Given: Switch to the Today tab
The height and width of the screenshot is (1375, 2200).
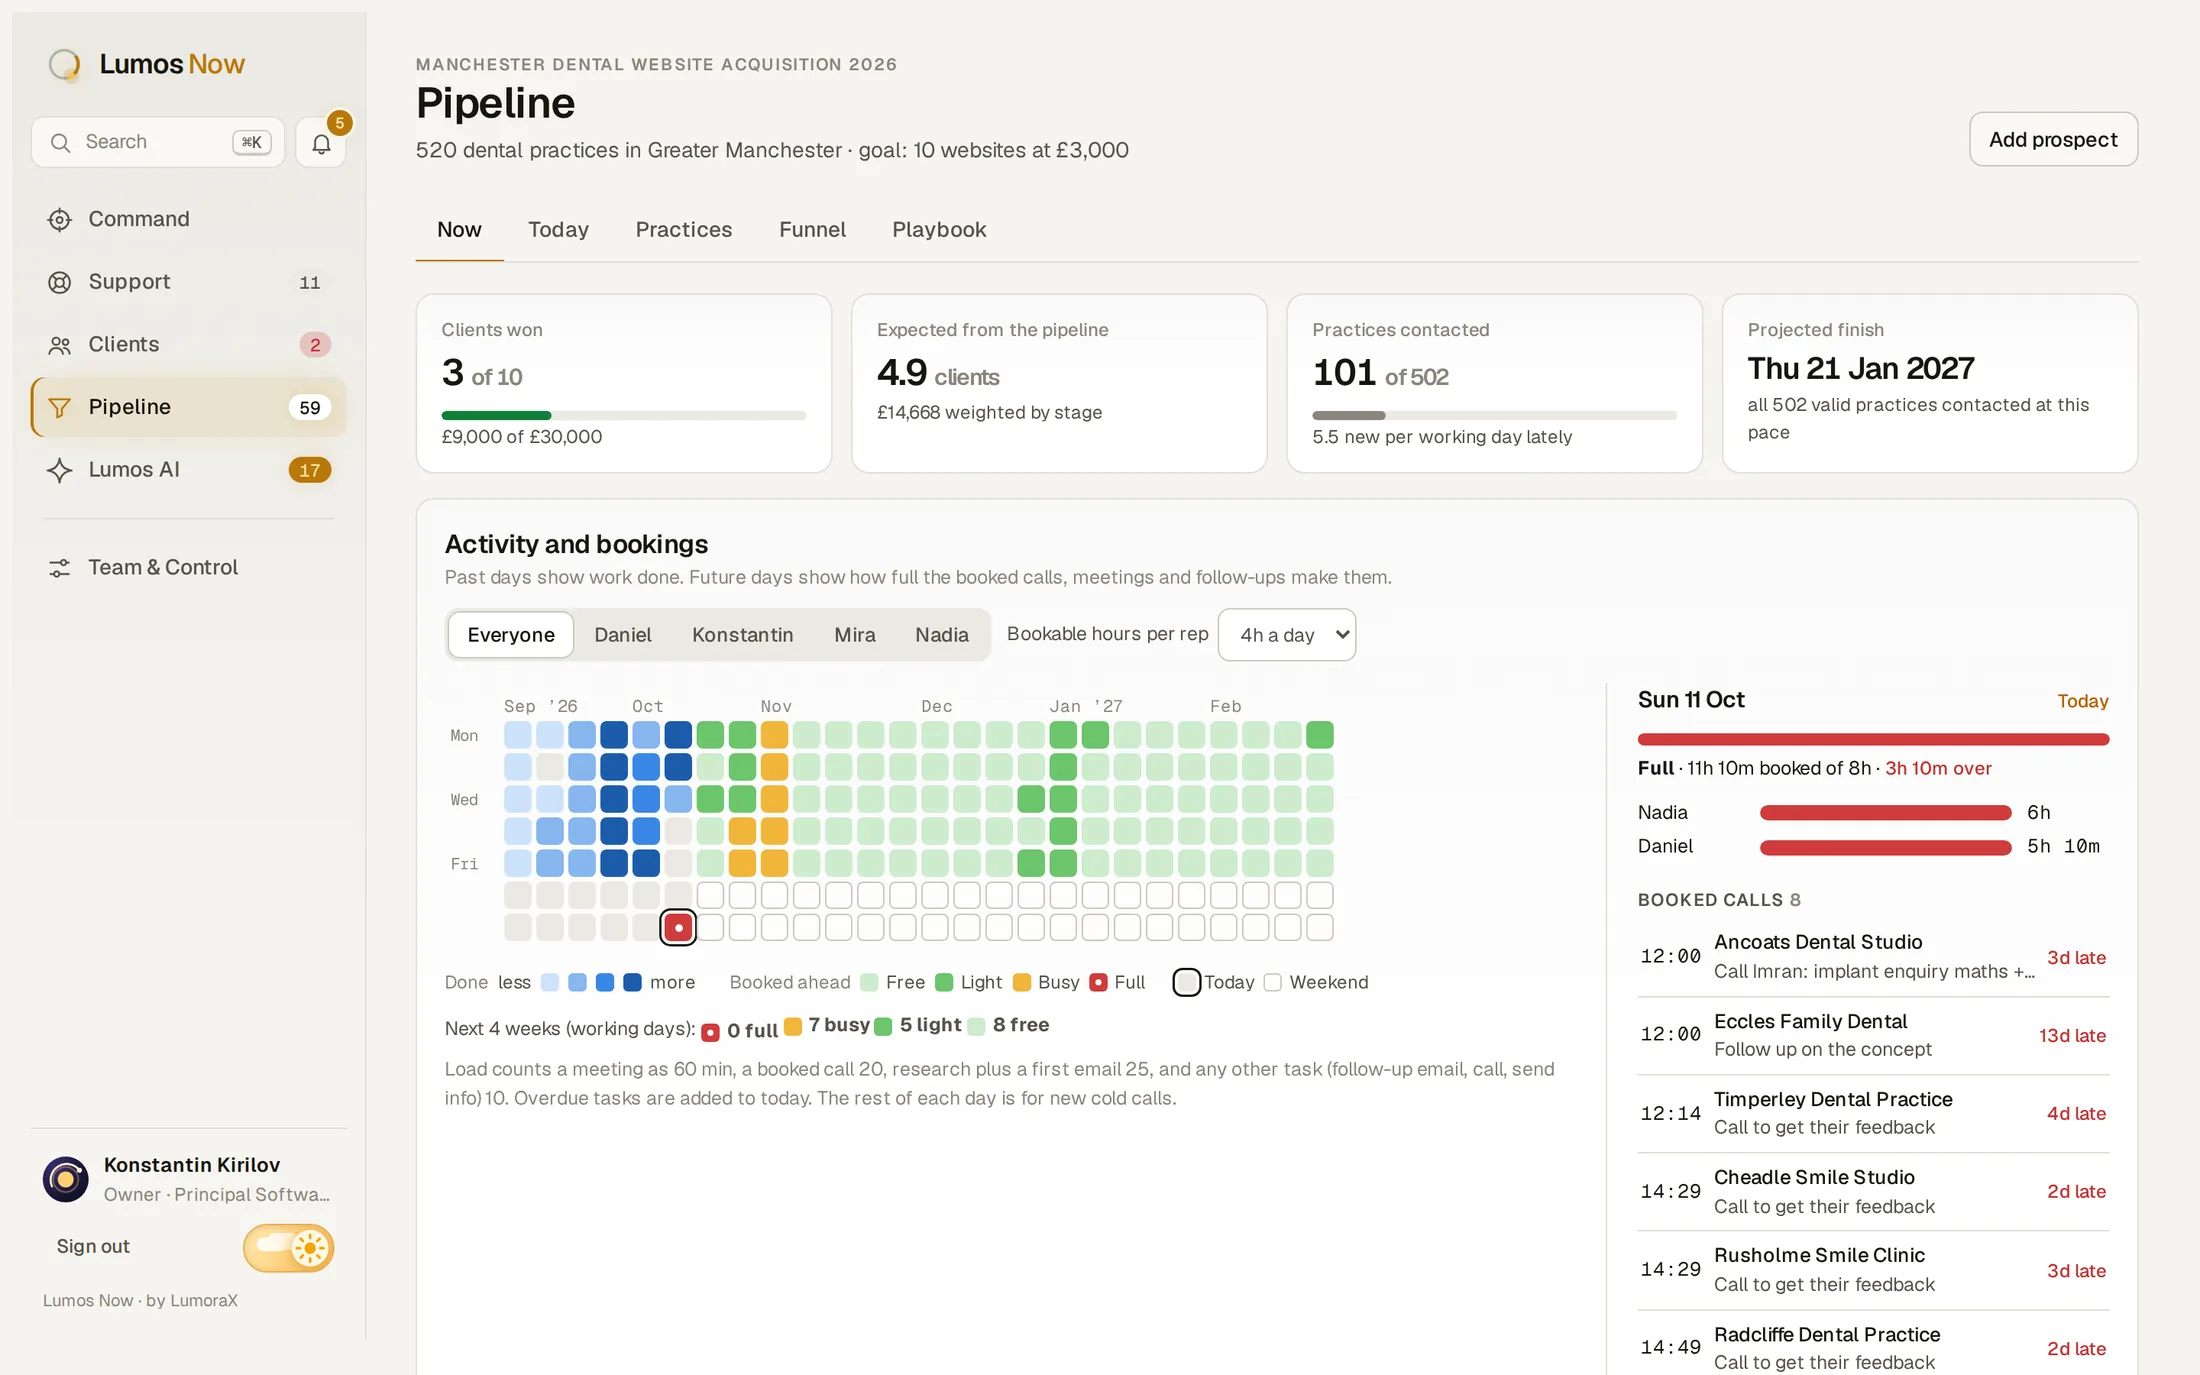Looking at the screenshot, I should point(558,230).
